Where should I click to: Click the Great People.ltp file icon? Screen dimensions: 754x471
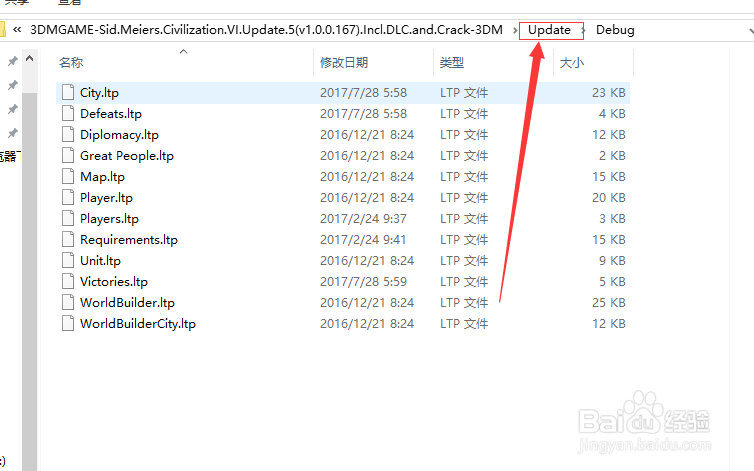coord(68,155)
